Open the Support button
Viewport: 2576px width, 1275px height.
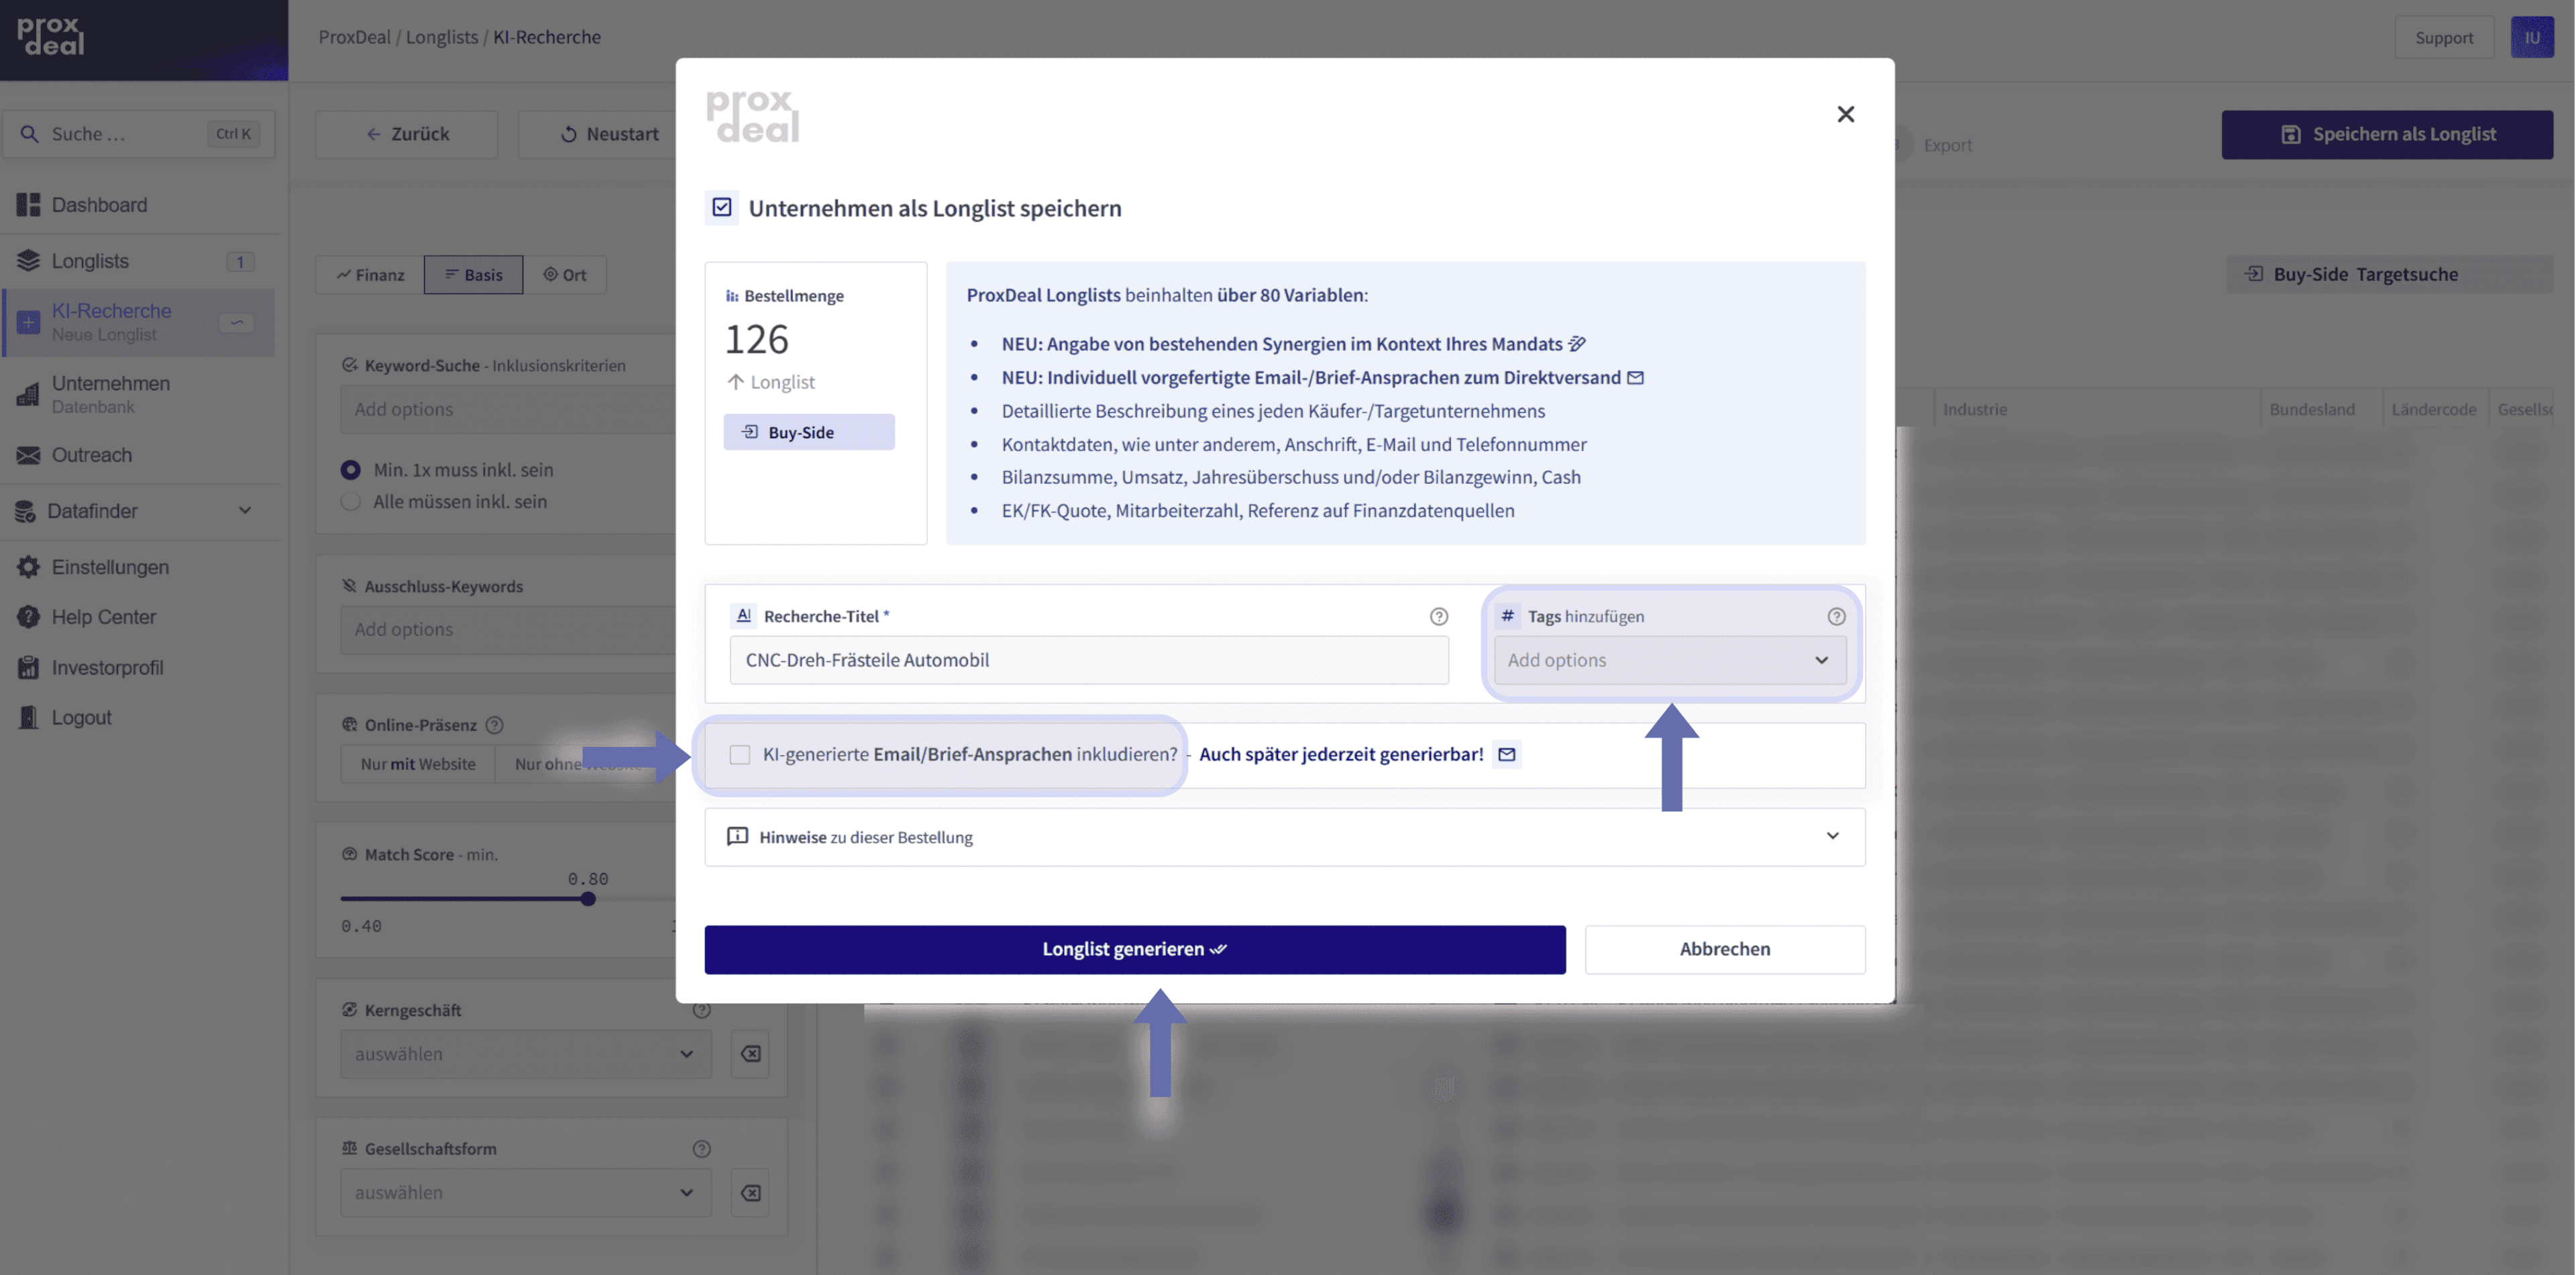coord(2443,37)
